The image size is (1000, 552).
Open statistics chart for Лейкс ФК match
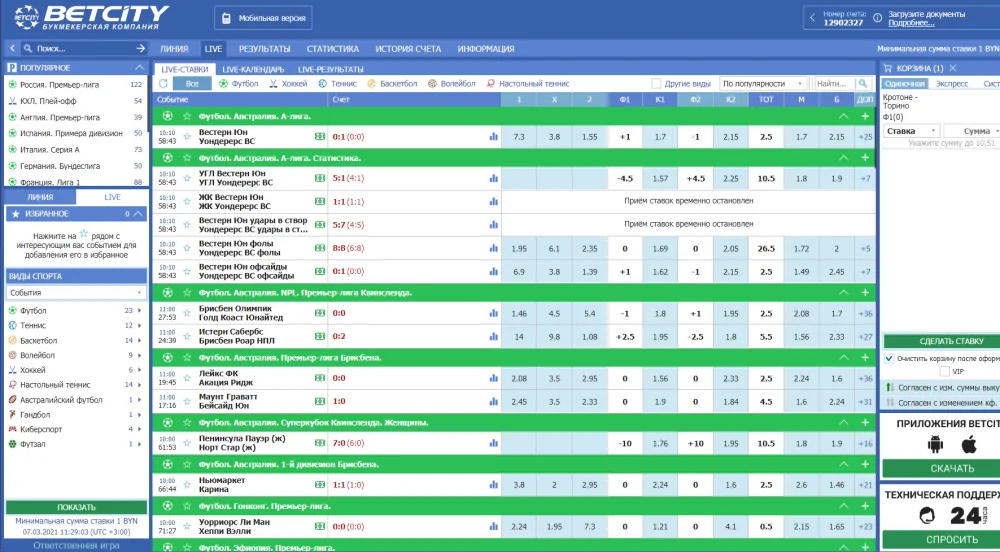point(493,379)
